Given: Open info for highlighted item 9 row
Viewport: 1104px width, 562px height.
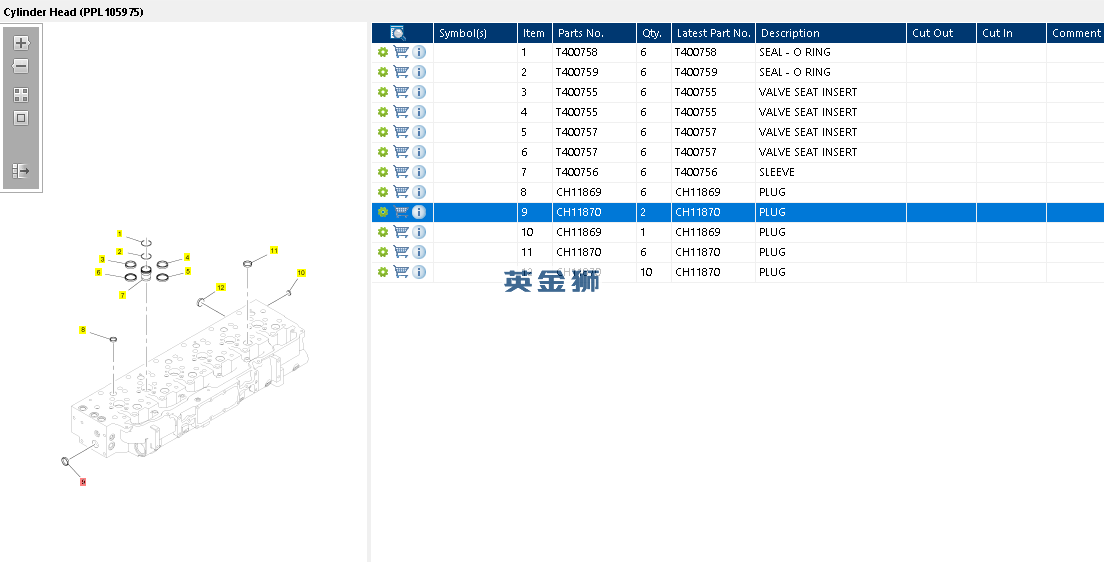Looking at the screenshot, I should (x=419, y=212).
